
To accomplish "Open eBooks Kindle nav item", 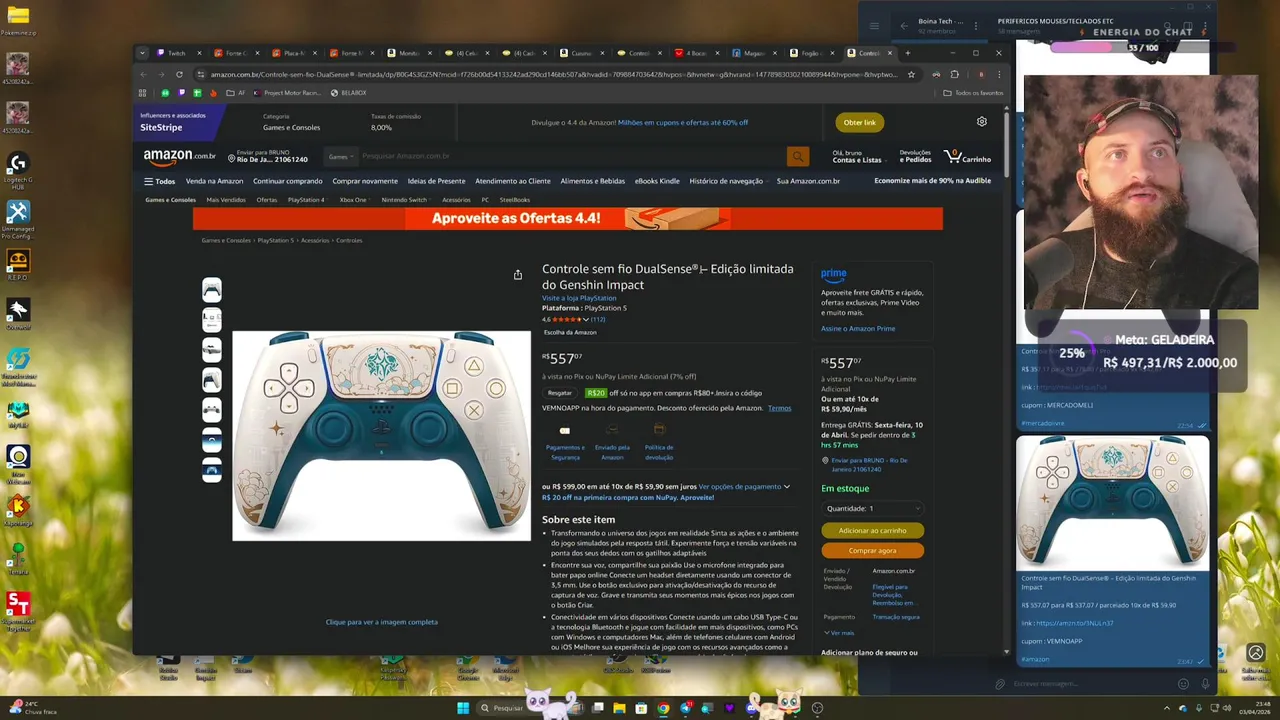I will coord(657,181).
